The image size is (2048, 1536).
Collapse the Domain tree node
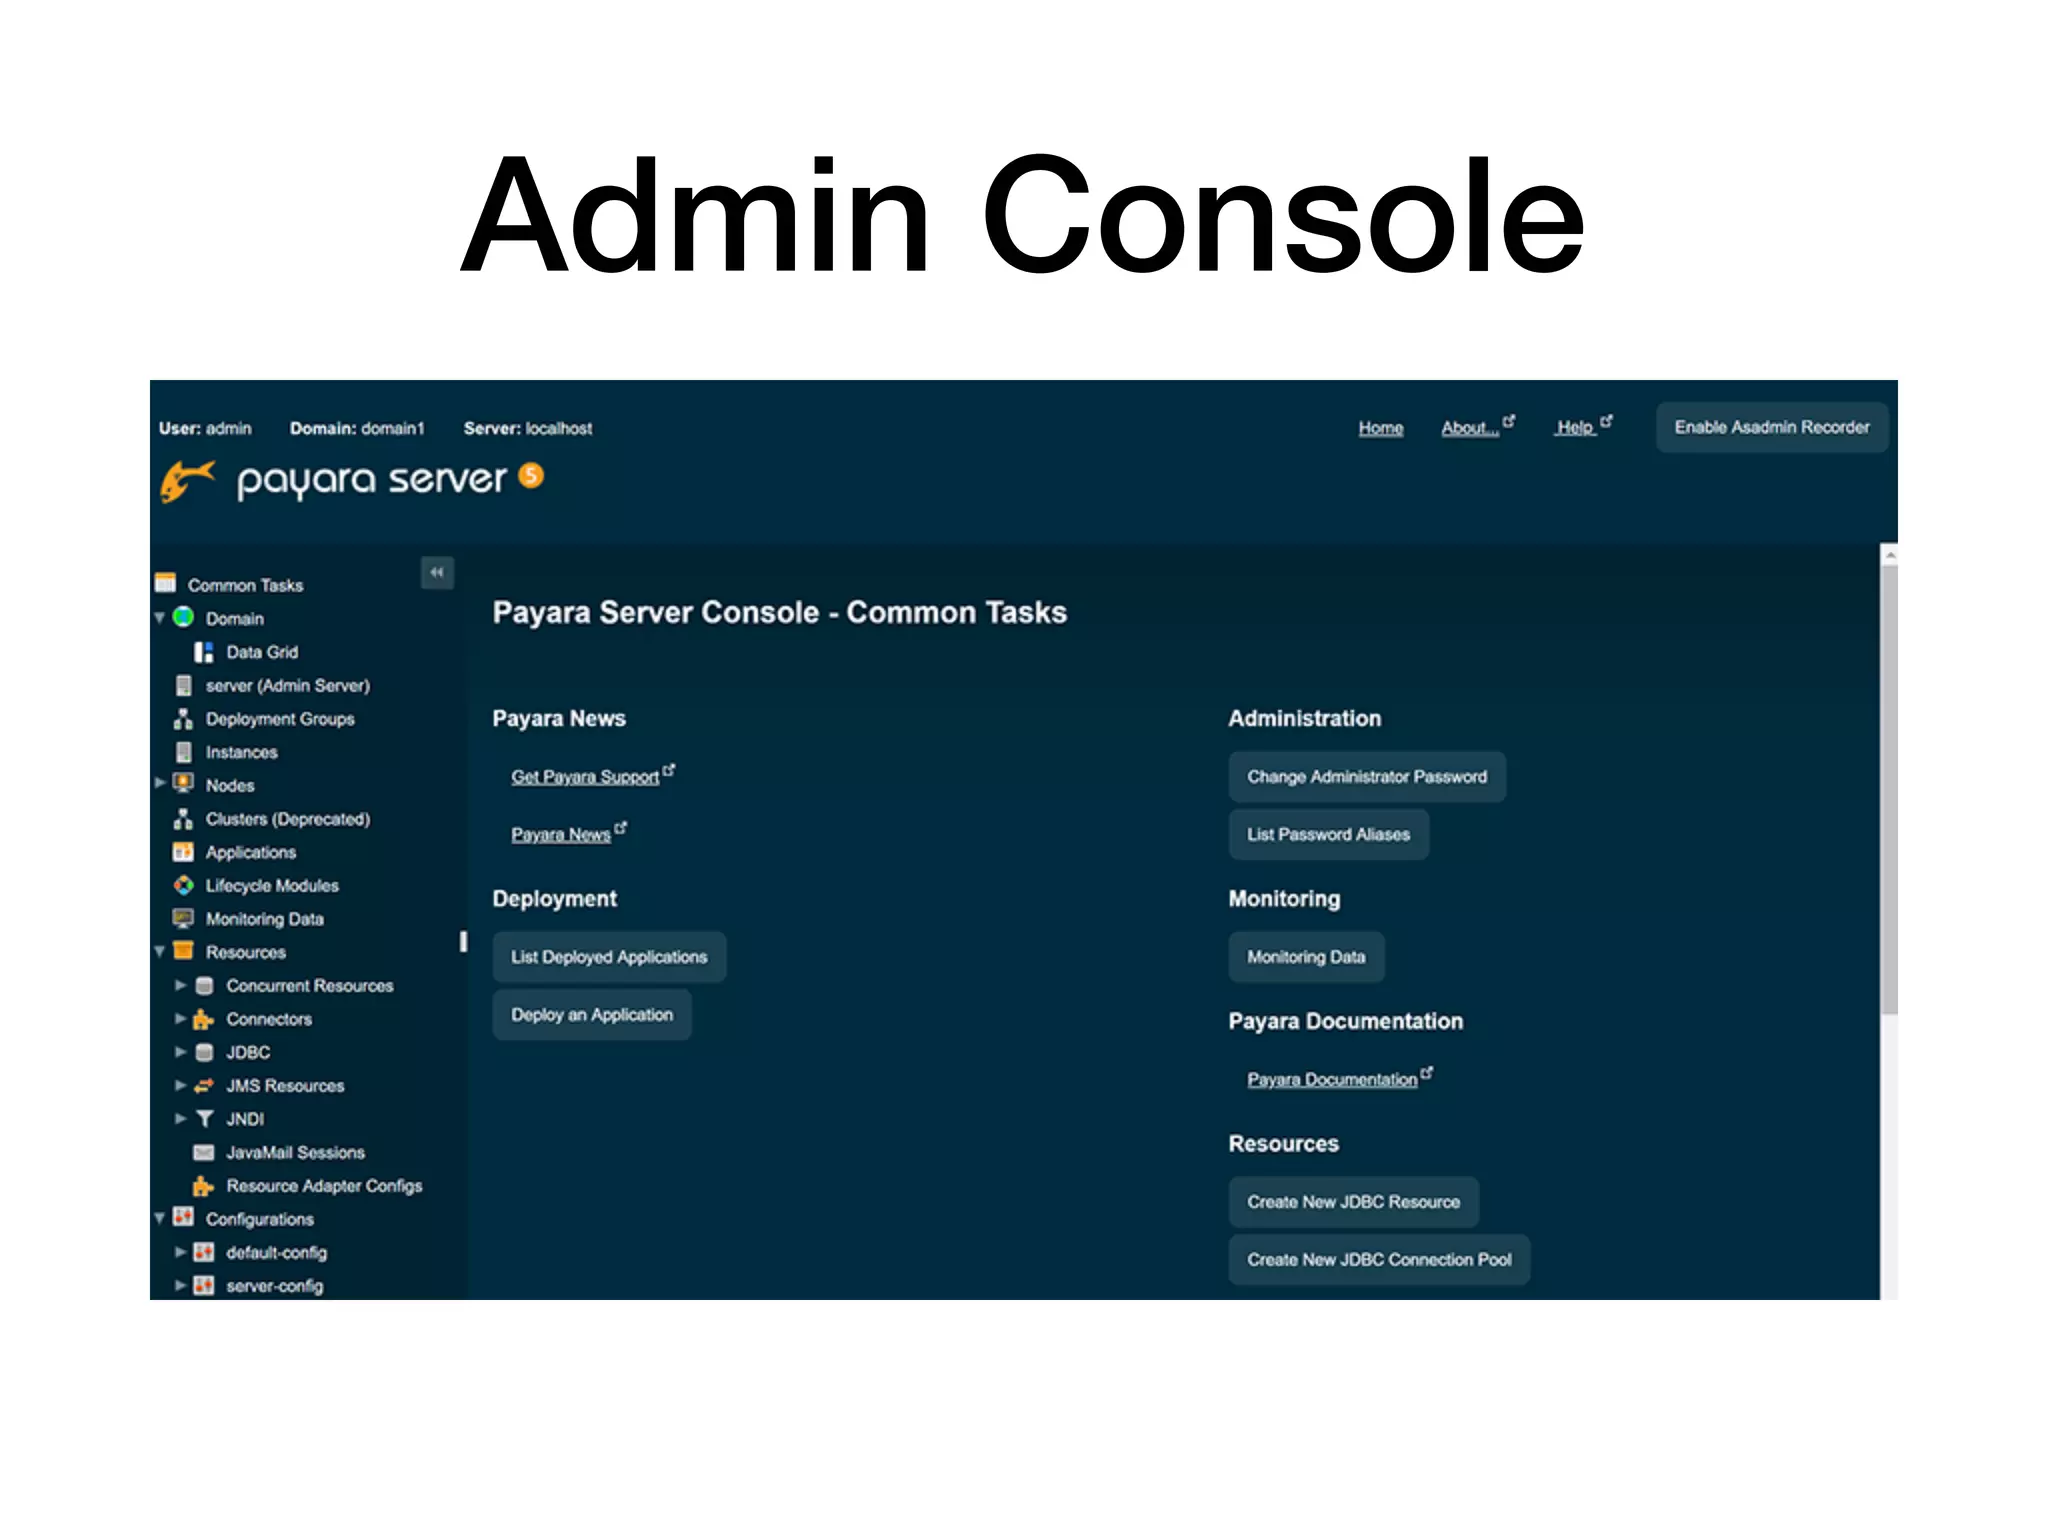point(160,618)
